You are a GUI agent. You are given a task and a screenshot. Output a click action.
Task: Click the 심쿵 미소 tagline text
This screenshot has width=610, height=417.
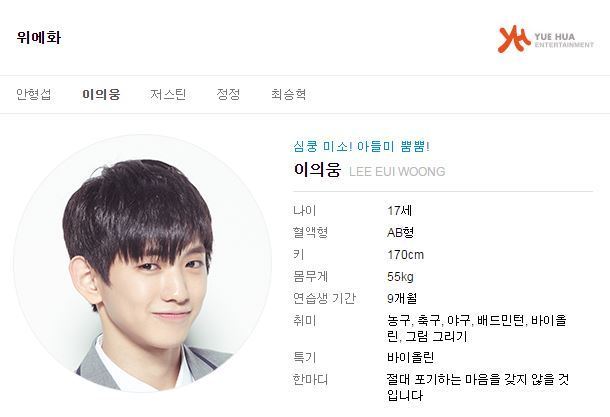(361, 147)
